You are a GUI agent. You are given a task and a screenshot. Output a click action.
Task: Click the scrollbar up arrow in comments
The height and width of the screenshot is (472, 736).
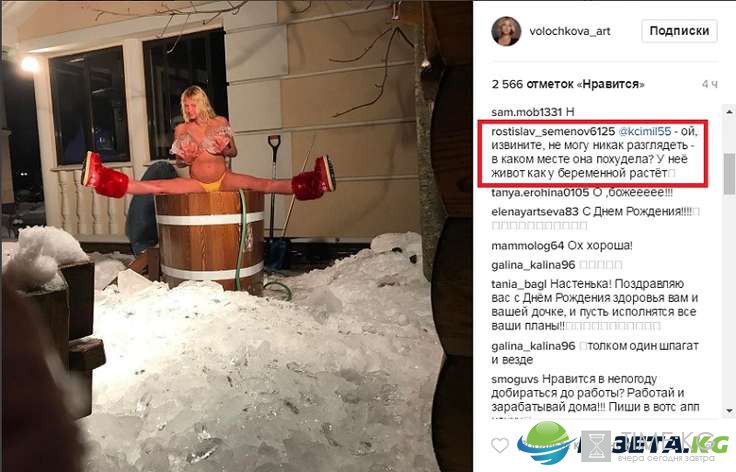[x=729, y=112]
